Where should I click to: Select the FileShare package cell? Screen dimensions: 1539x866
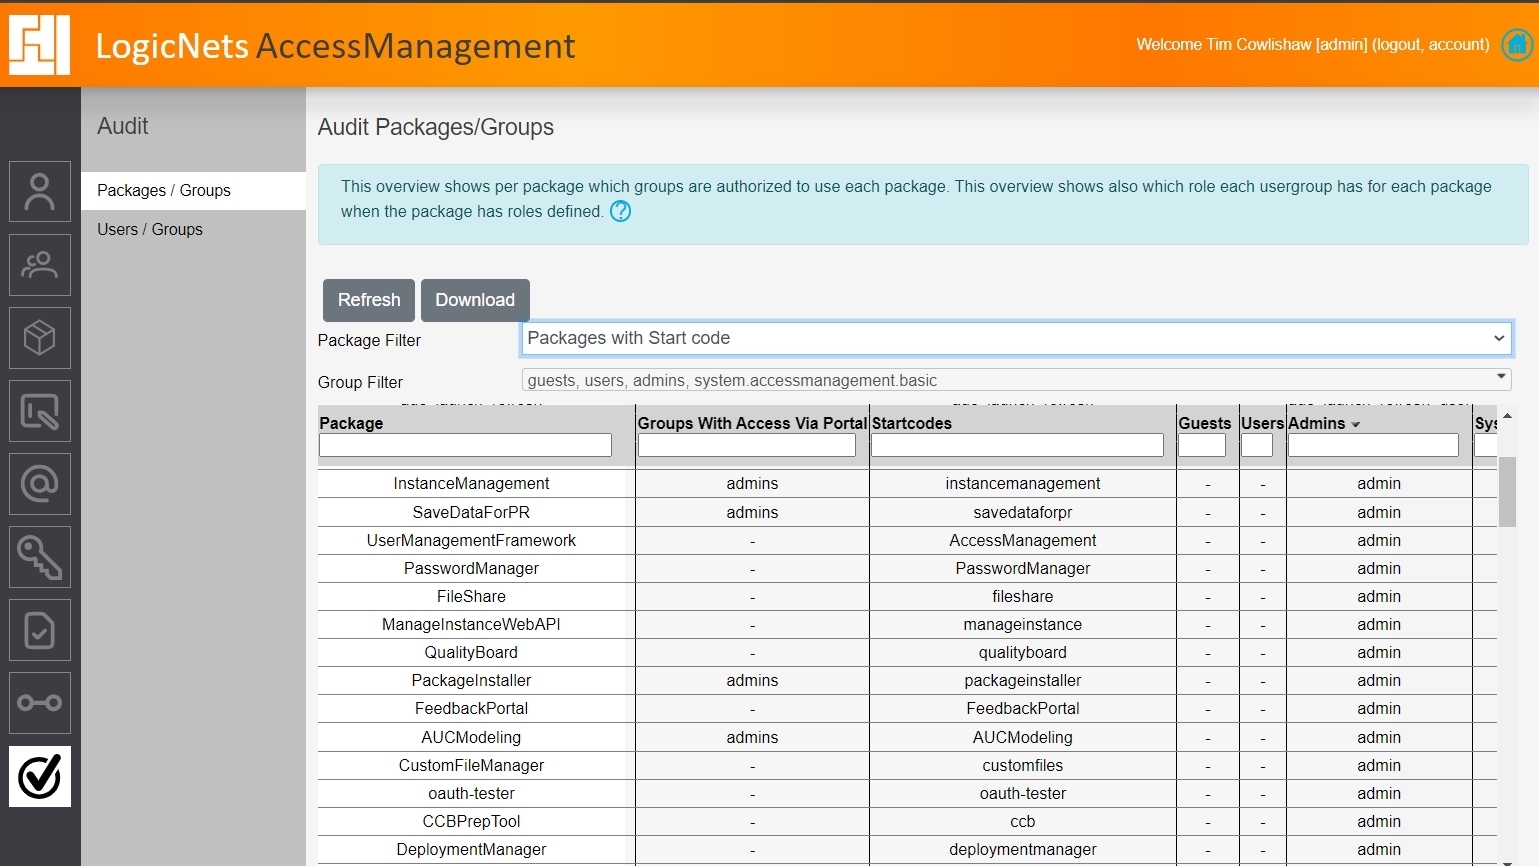(x=471, y=596)
